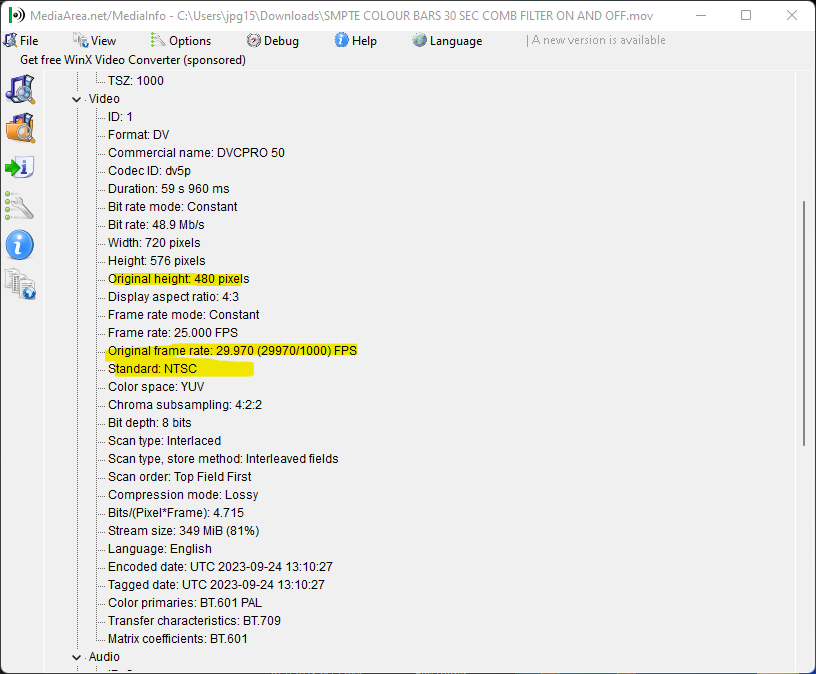This screenshot has width=816, height=674.
Task: Select 'Chroma subsampling: 4:2:2' row
Action: coord(185,405)
